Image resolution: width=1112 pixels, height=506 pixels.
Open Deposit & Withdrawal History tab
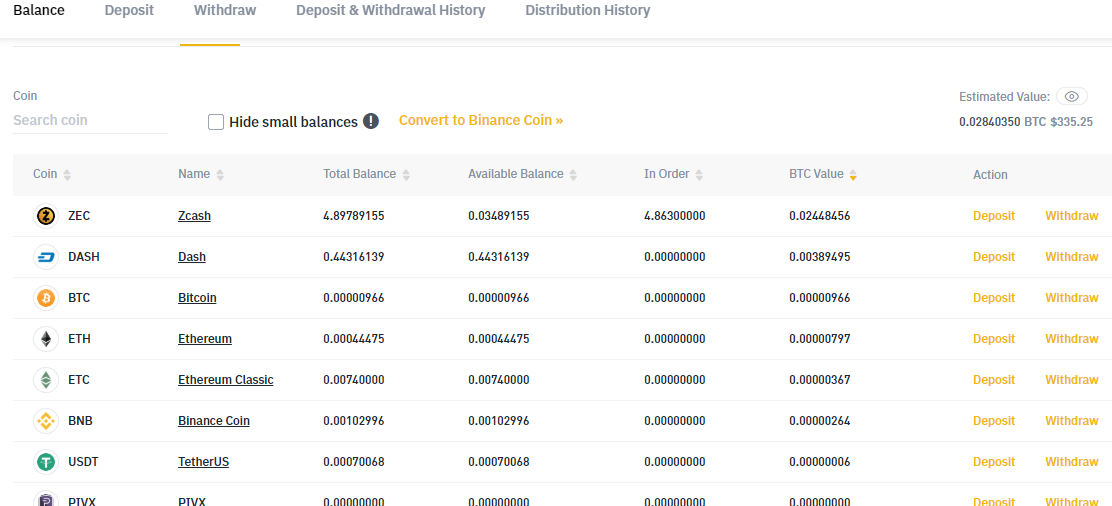click(x=390, y=11)
